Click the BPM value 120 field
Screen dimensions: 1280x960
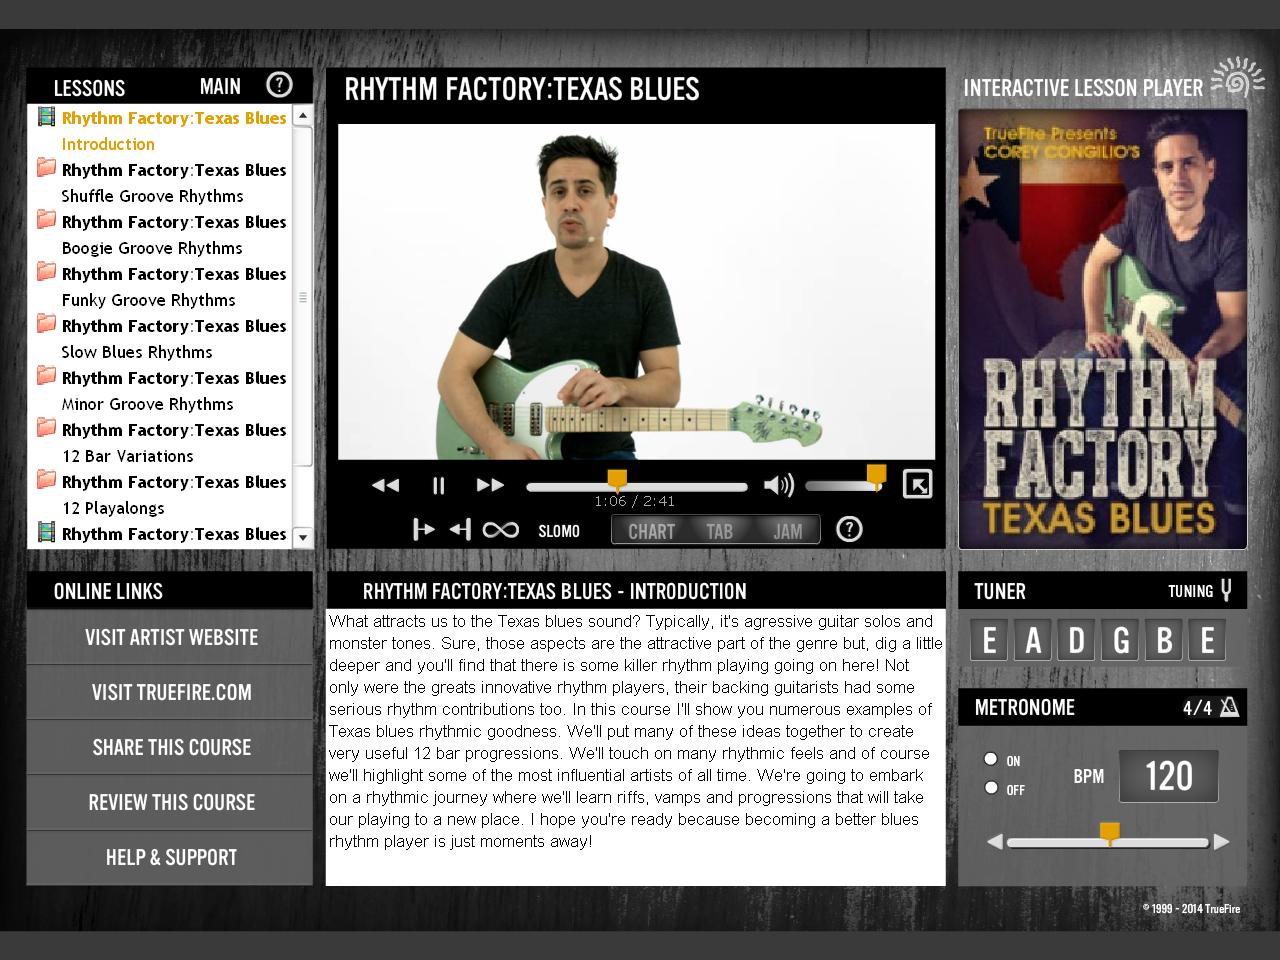[x=1168, y=776]
